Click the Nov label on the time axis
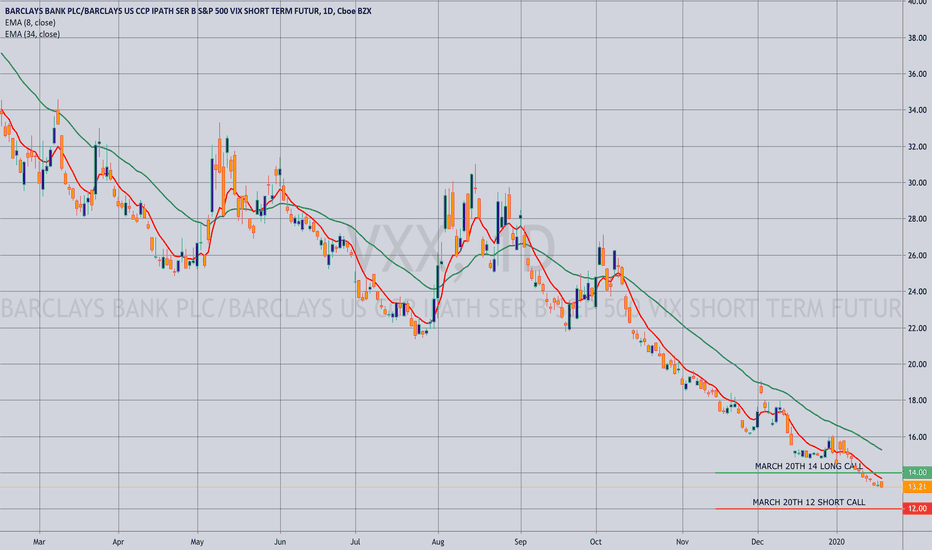This screenshot has width=932, height=550. tap(682, 542)
